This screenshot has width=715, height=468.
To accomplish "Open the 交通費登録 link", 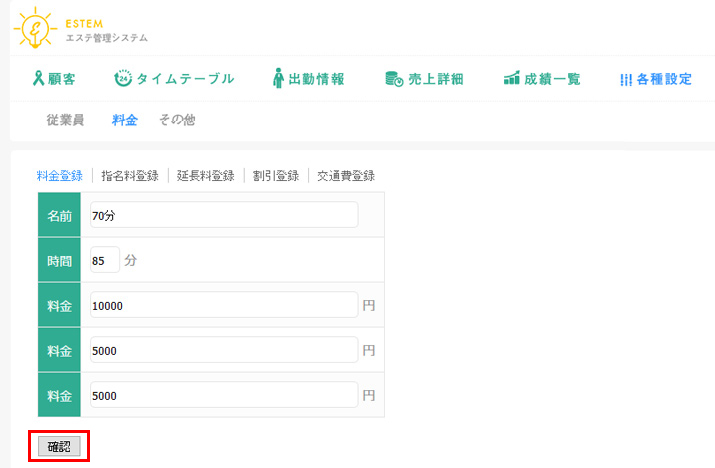I will point(346,175).
